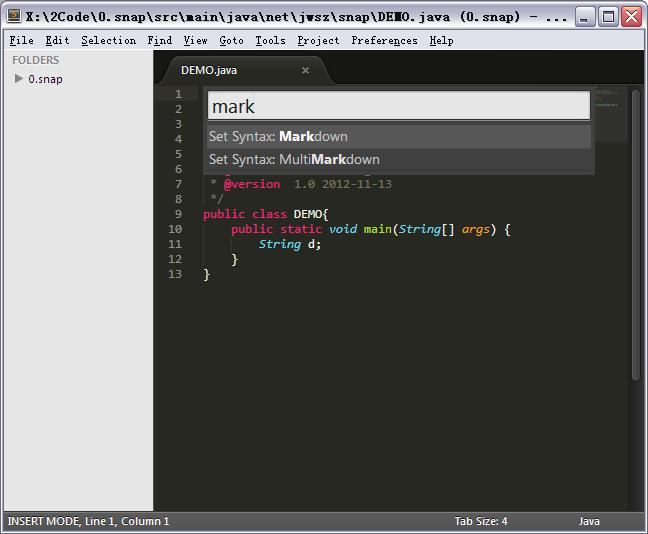Click the args parameter
Screen dimensions: 648x534
click(x=476, y=229)
